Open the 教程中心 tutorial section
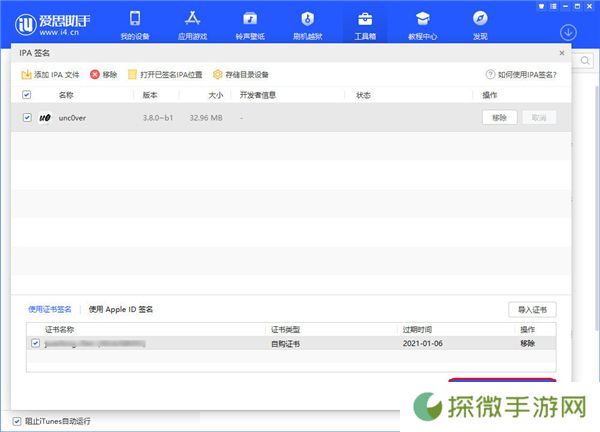 [x=422, y=25]
